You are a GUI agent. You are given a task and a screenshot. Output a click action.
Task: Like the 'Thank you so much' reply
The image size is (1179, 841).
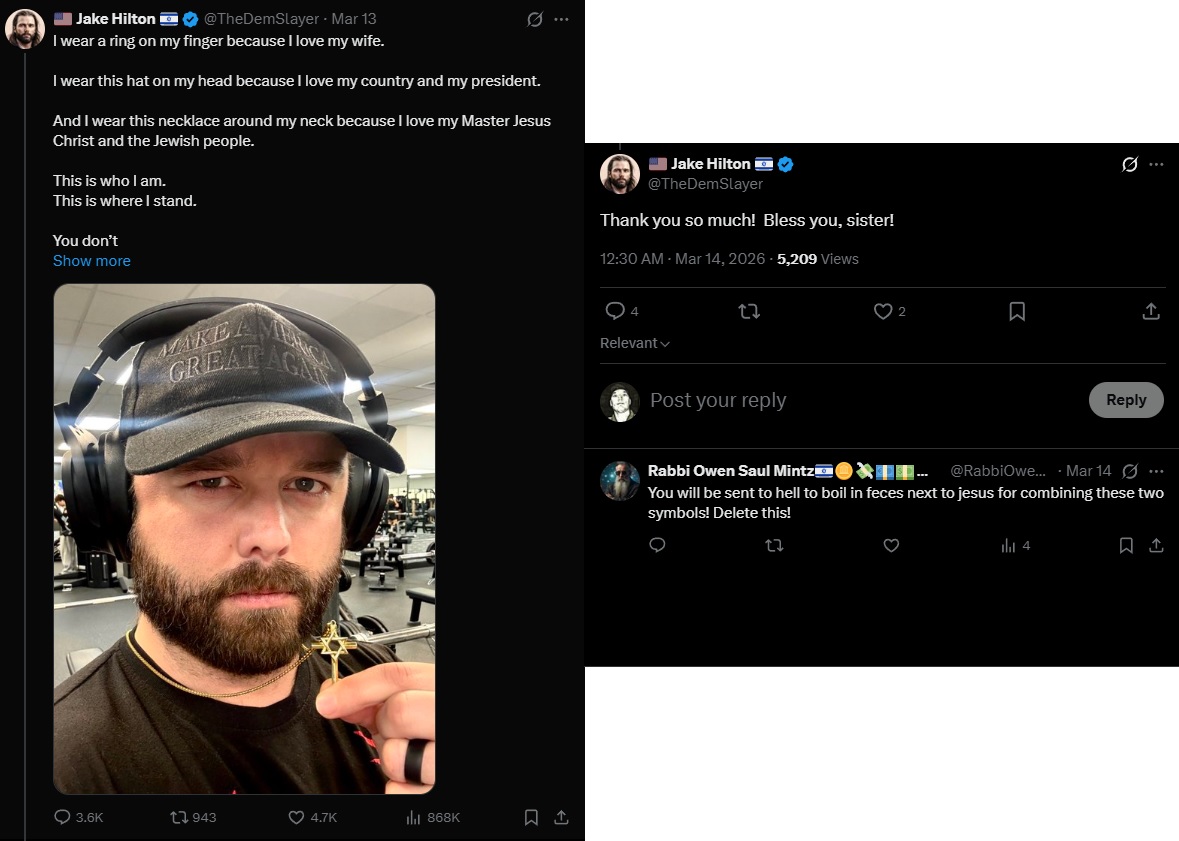click(x=883, y=311)
